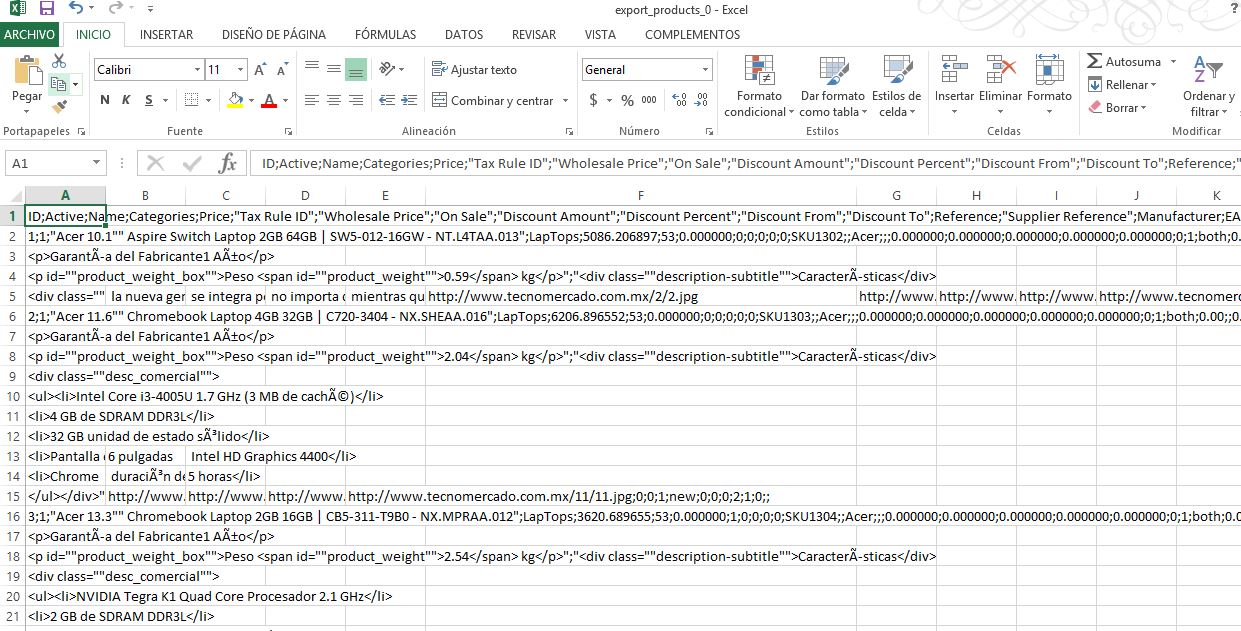Click Rellenar button

click(x=1122, y=85)
